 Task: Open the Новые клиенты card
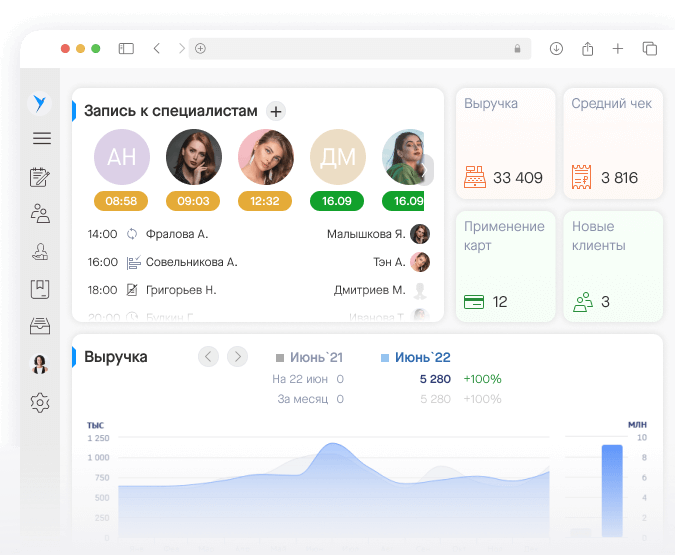click(612, 266)
